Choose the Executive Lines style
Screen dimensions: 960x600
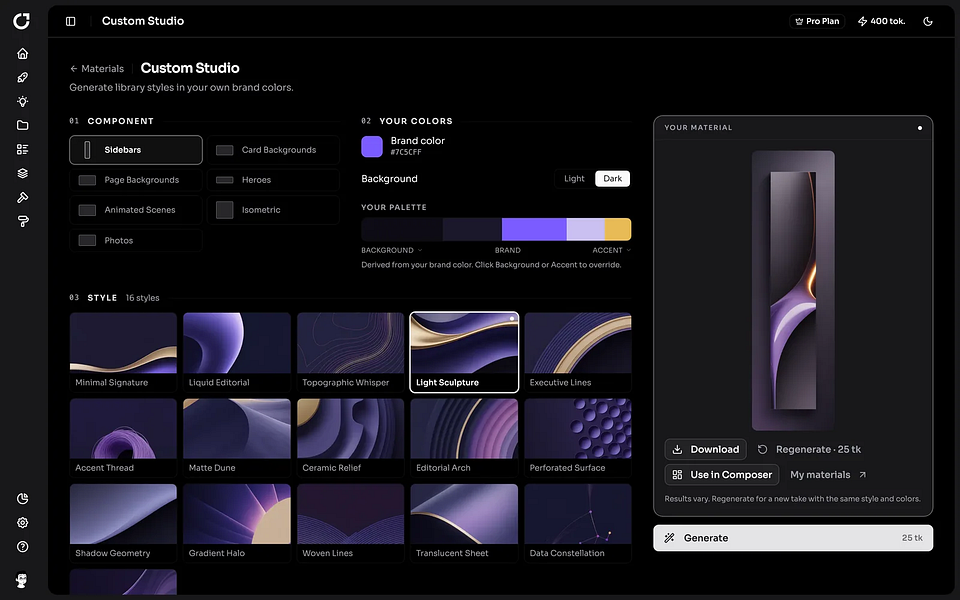click(577, 353)
